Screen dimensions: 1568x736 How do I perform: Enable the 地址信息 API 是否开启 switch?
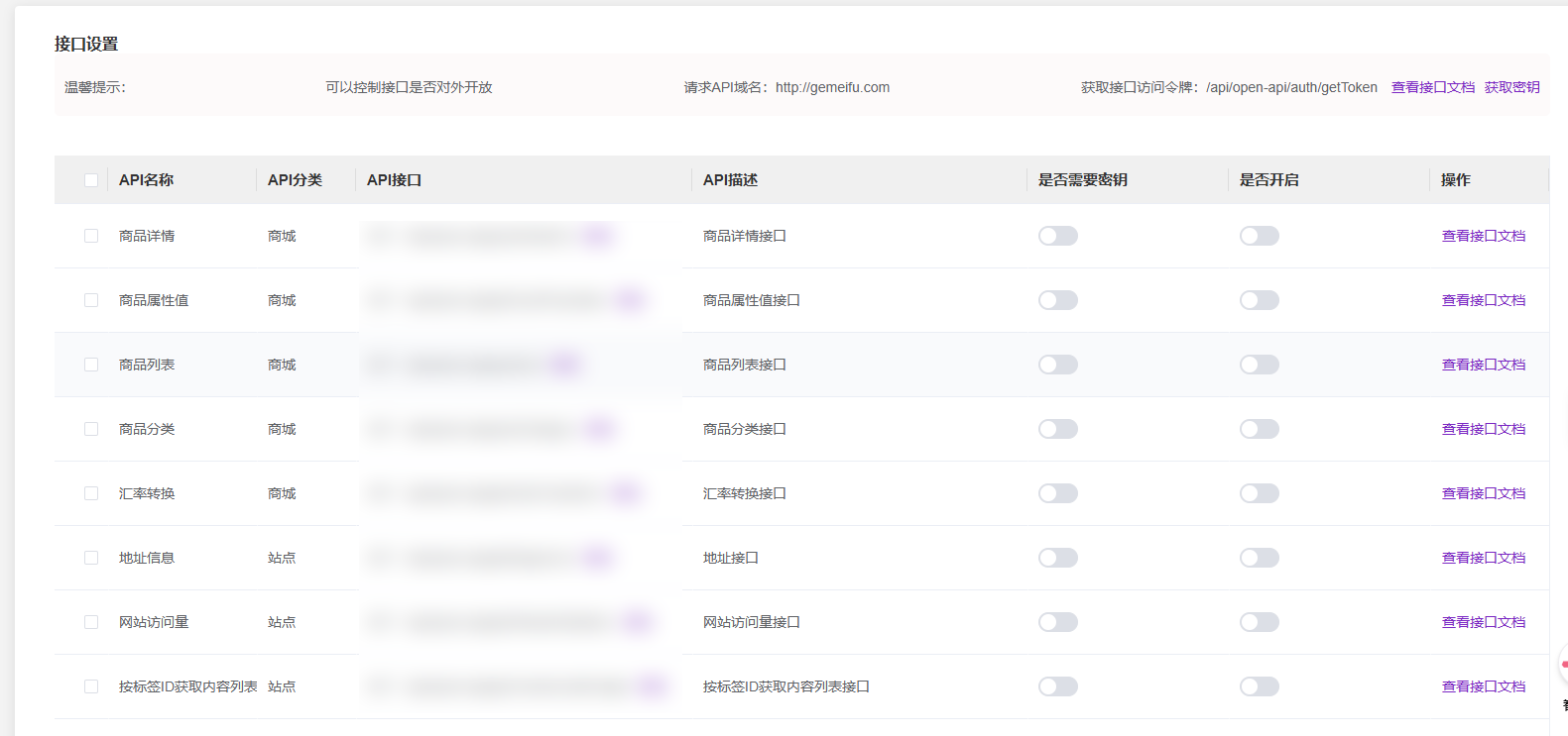tap(1259, 557)
